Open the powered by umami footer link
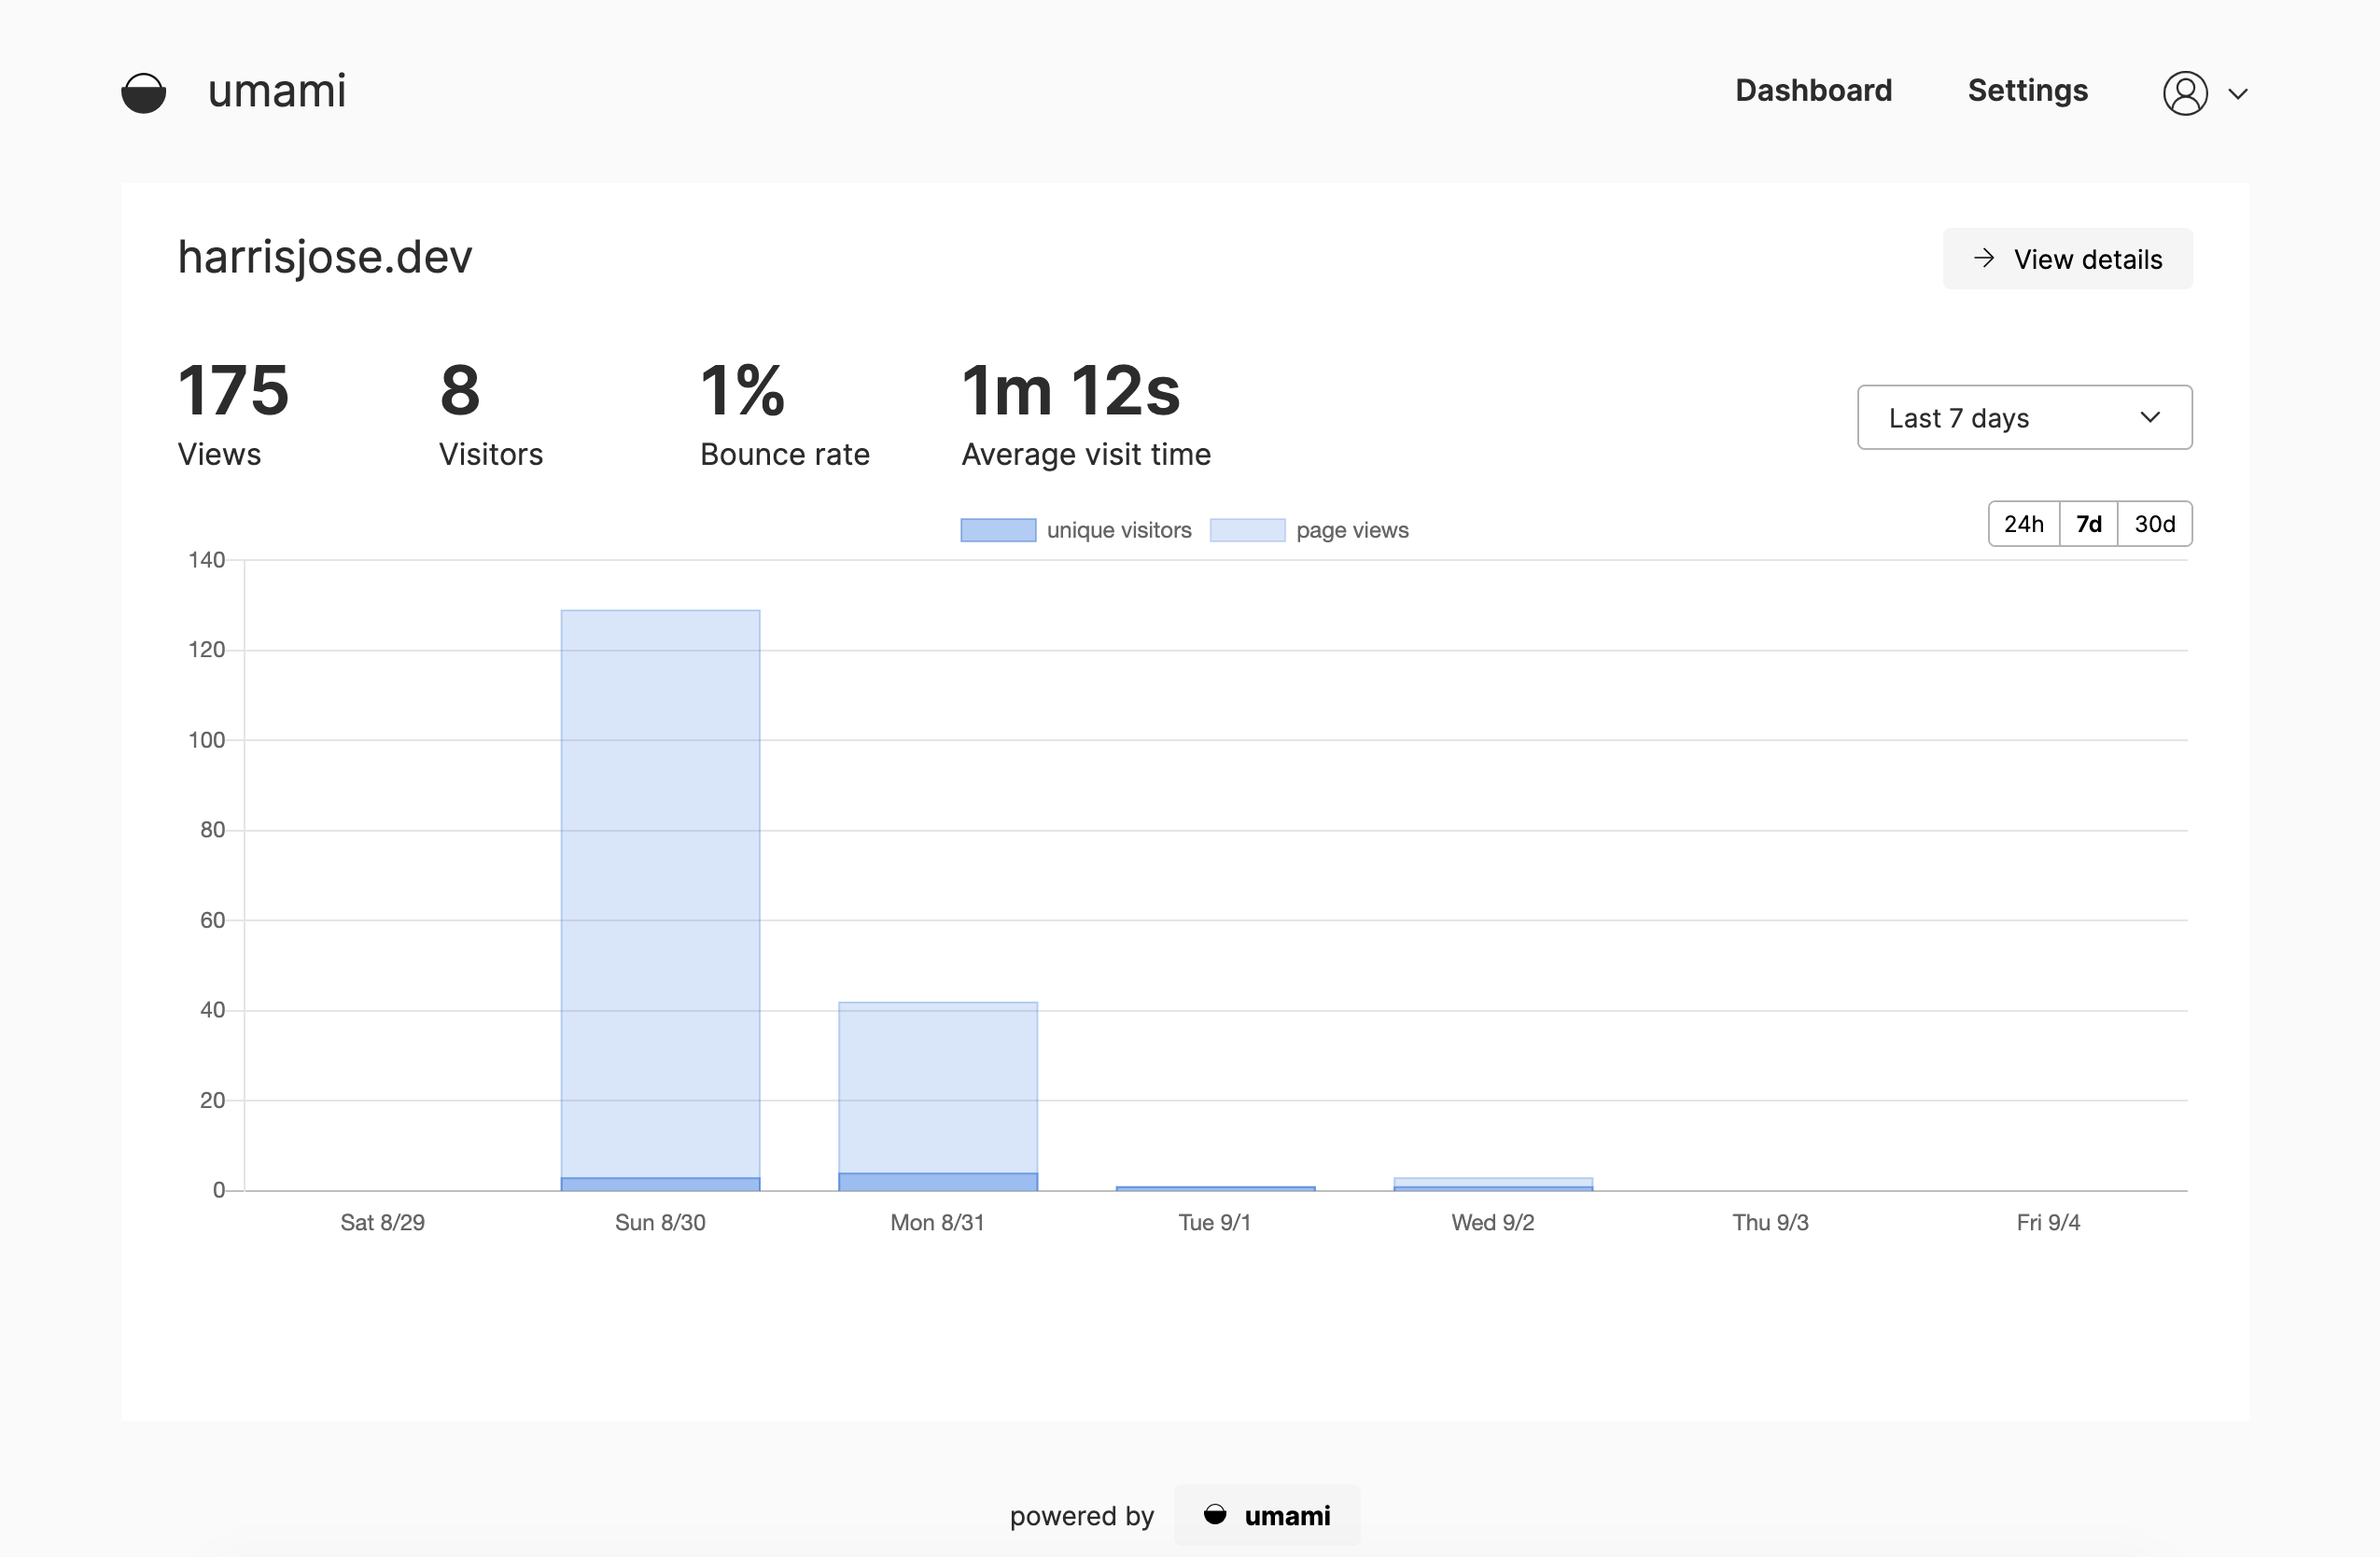This screenshot has width=2380, height=1557. click(x=1267, y=1515)
